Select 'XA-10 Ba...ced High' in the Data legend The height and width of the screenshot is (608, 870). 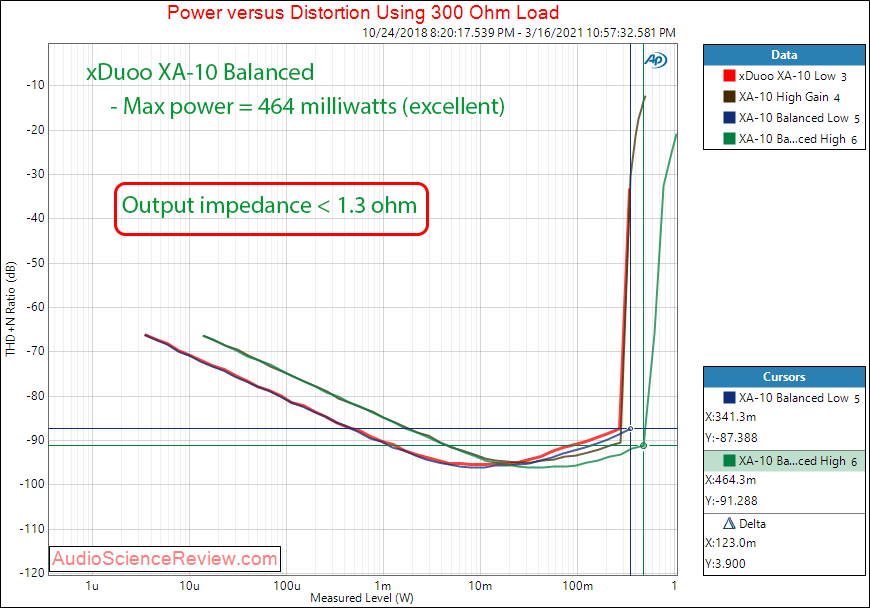pyautogui.click(x=785, y=139)
